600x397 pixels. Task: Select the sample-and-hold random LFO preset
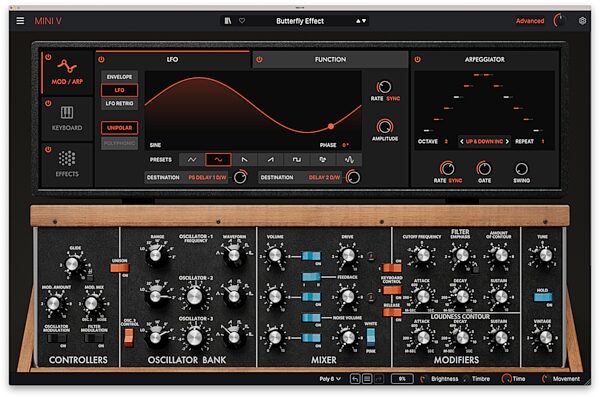pyautogui.click(x=323, y=160)
